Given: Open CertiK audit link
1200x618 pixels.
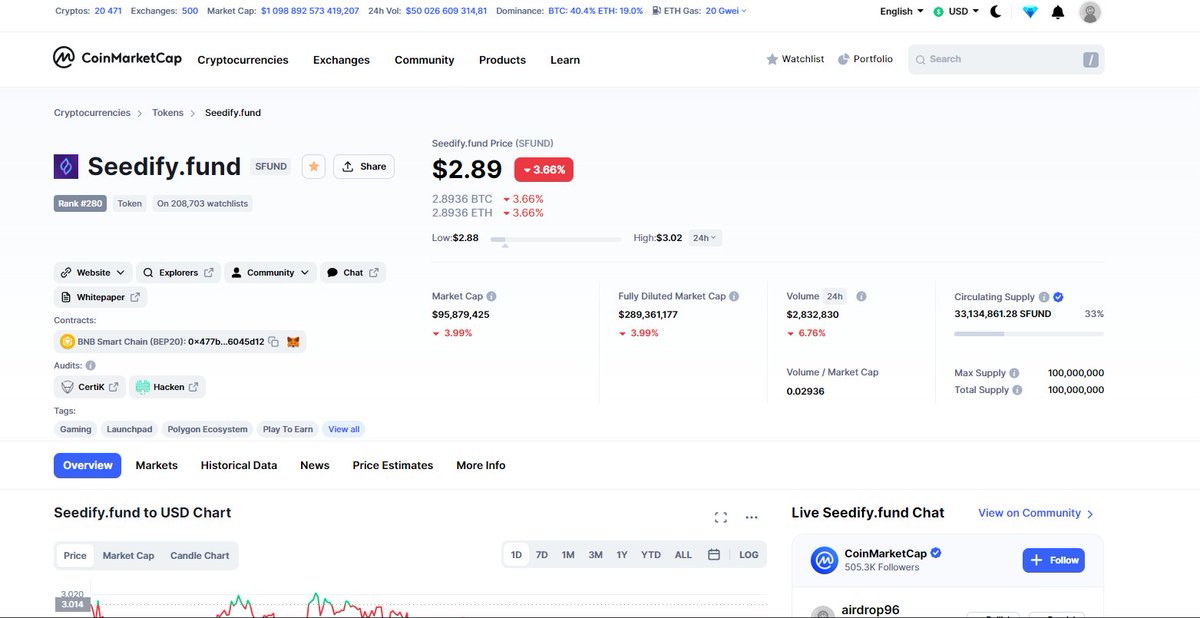Looking at the screenshot, I should [x=90, y=387].
